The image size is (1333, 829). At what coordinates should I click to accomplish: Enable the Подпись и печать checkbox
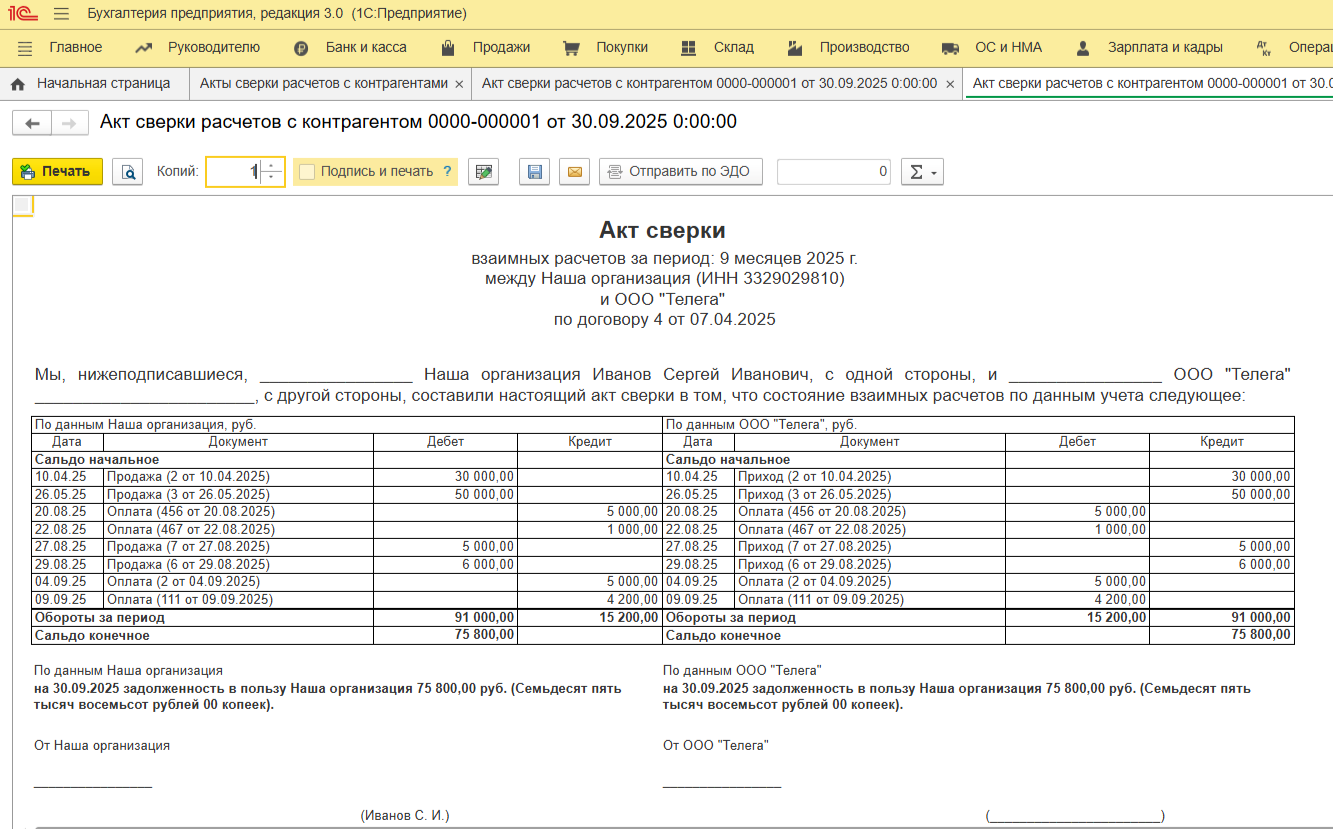click(307, 172)
